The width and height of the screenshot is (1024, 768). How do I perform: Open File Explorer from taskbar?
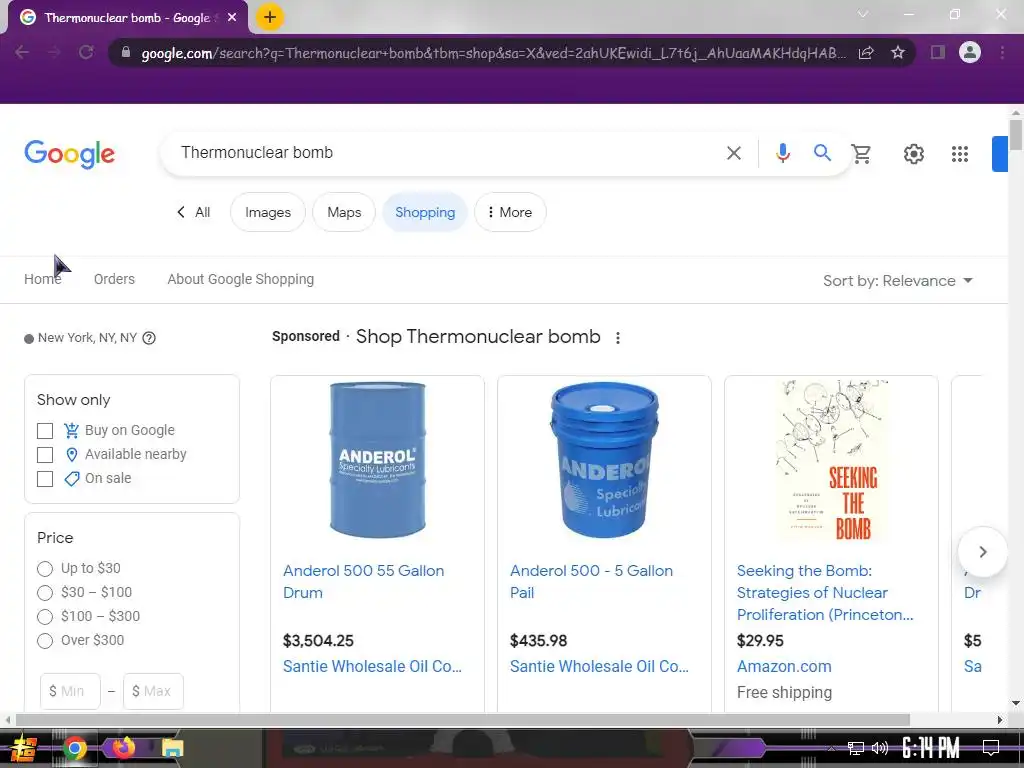pos(172,748)
